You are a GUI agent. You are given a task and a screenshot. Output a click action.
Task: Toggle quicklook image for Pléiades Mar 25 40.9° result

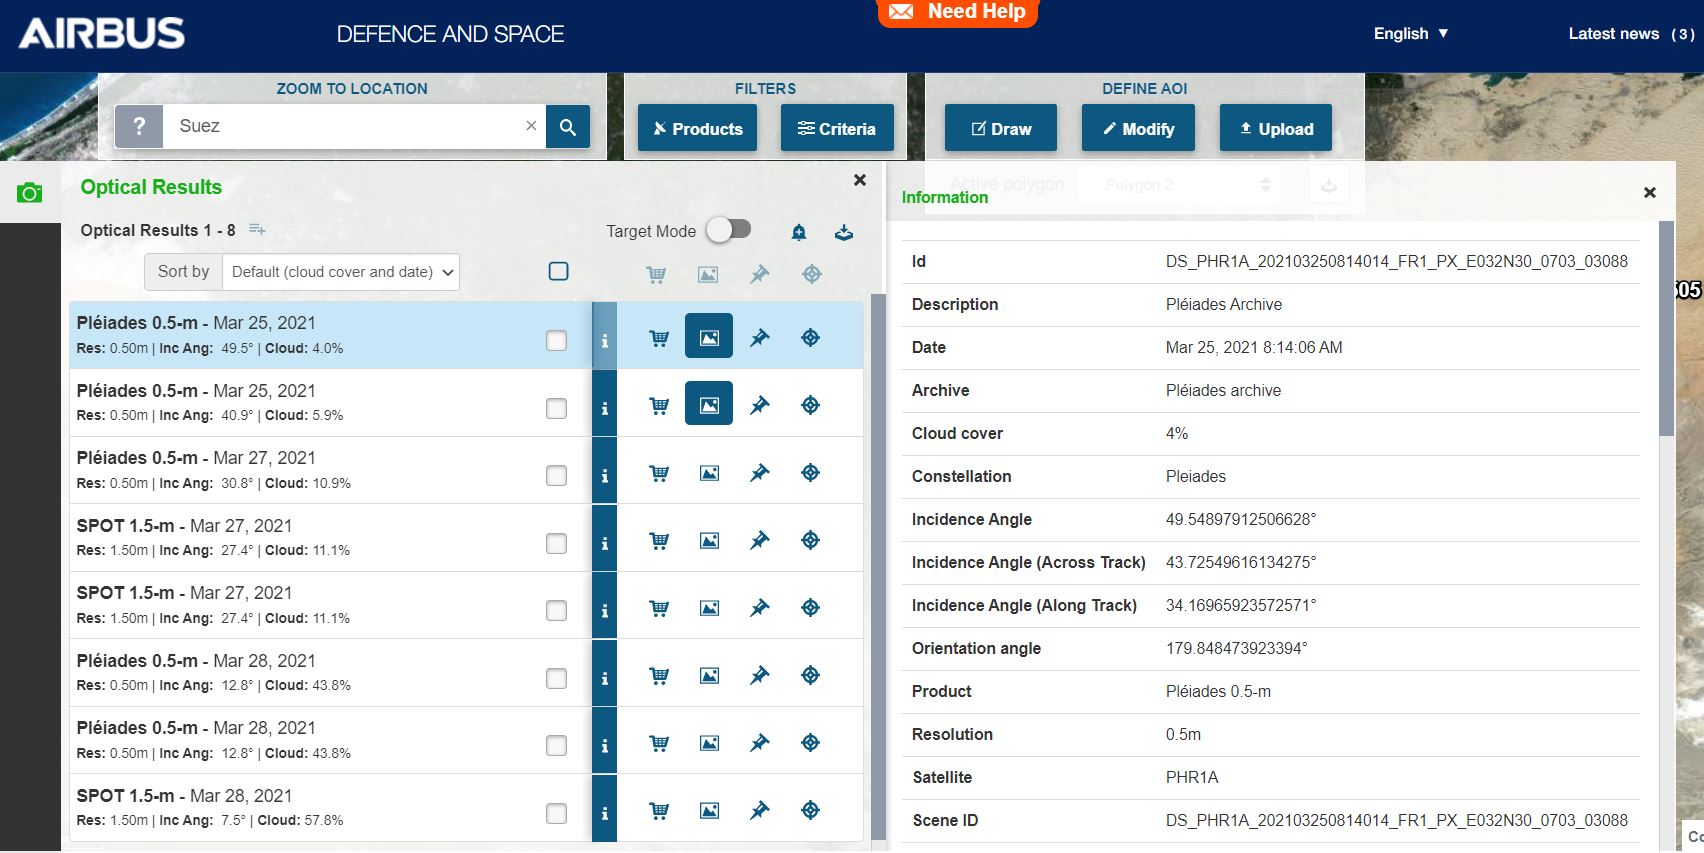coord(709,403)
